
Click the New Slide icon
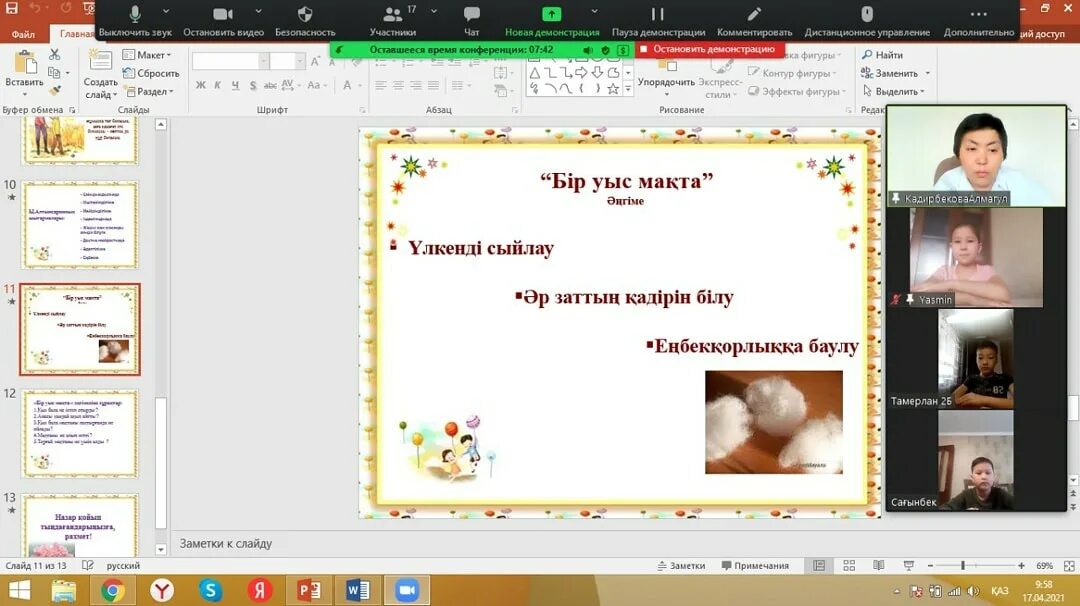click(101, 61)
